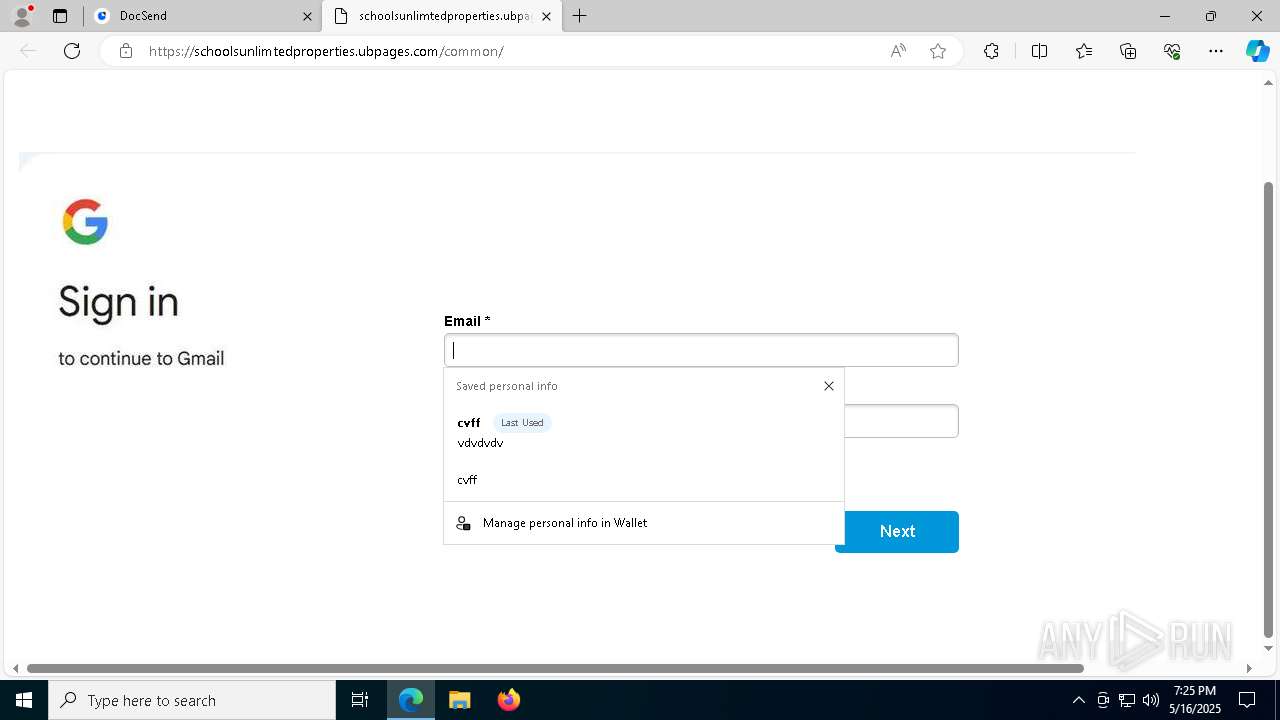The height and width of the screenshot is (720, 1280).
Task: Open Manage personal info in Wallet
Action: pos(644,523)
